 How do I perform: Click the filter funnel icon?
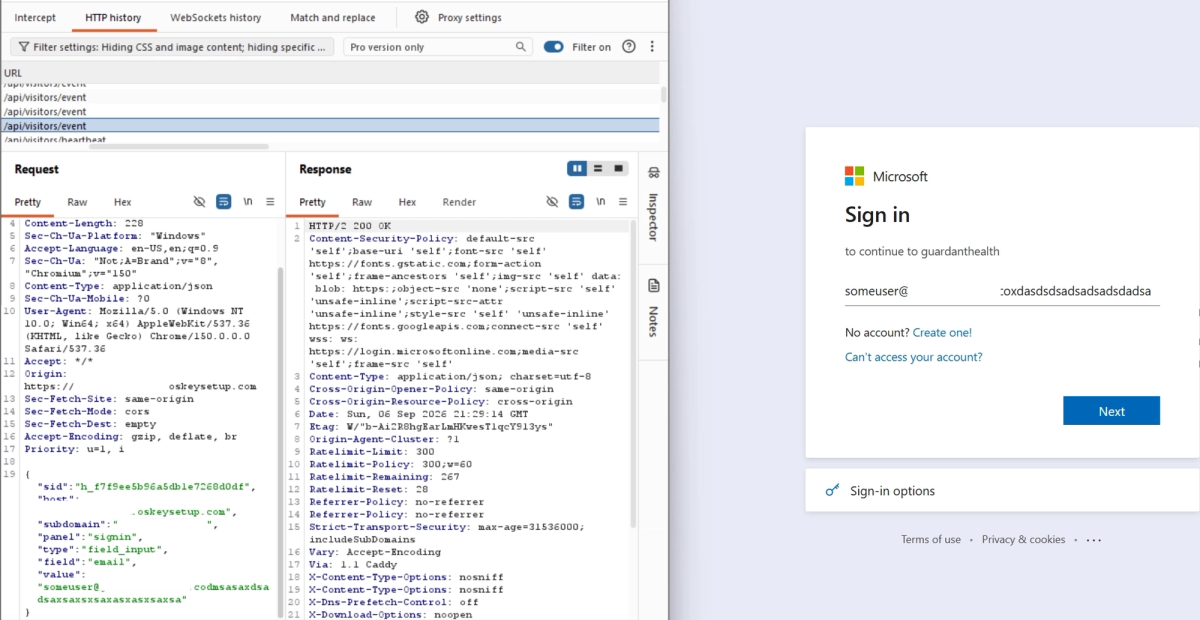pos(24,47)
